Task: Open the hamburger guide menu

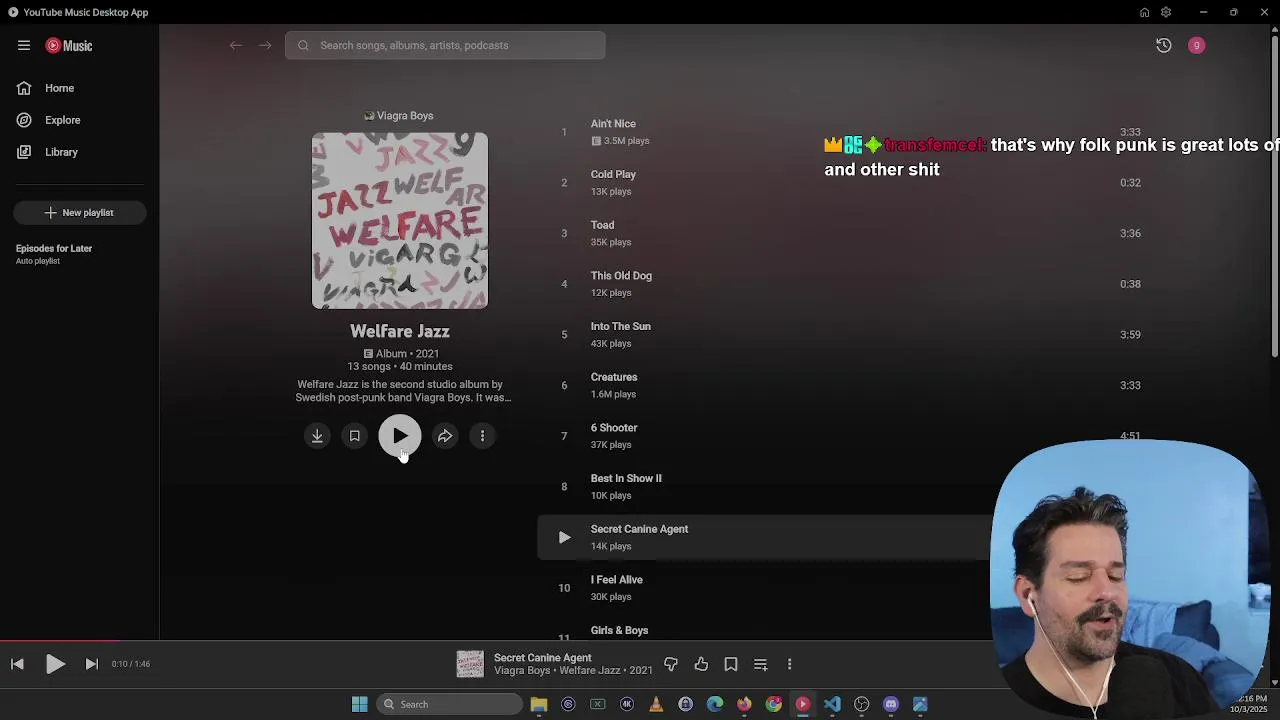Action: (24, 45)
